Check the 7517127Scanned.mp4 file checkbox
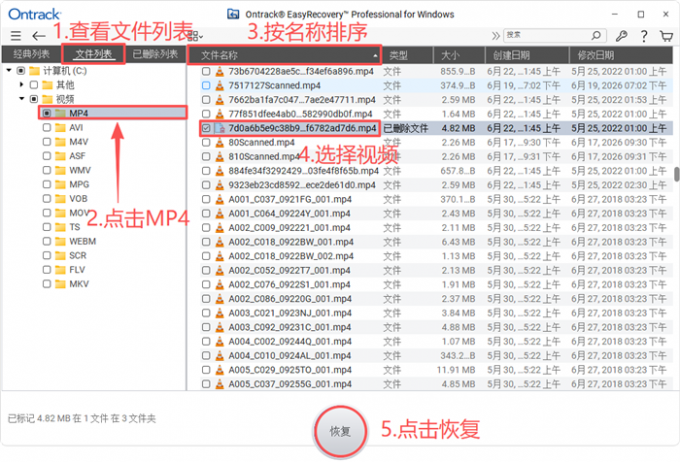The width and height of the screenshot is (680, 462). (206, 85)
